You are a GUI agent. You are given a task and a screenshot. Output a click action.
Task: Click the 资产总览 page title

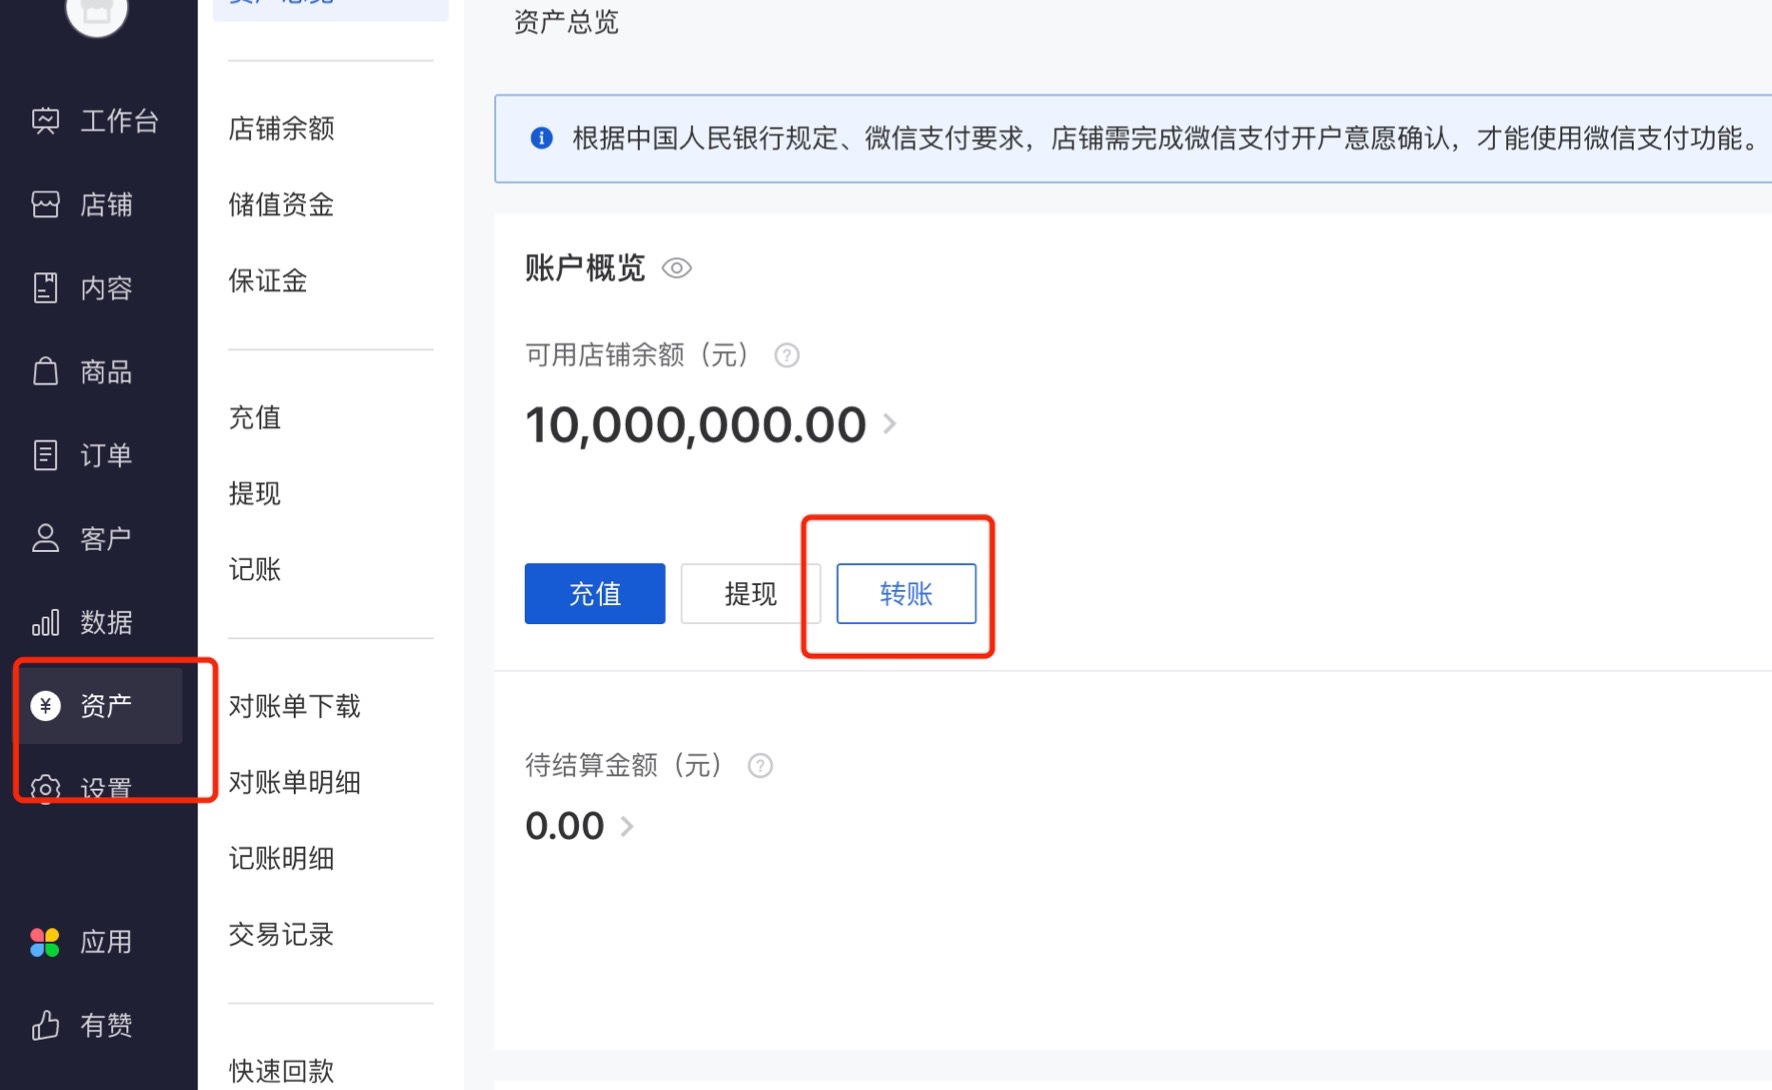pyautogui.click(x=566, y=22)
